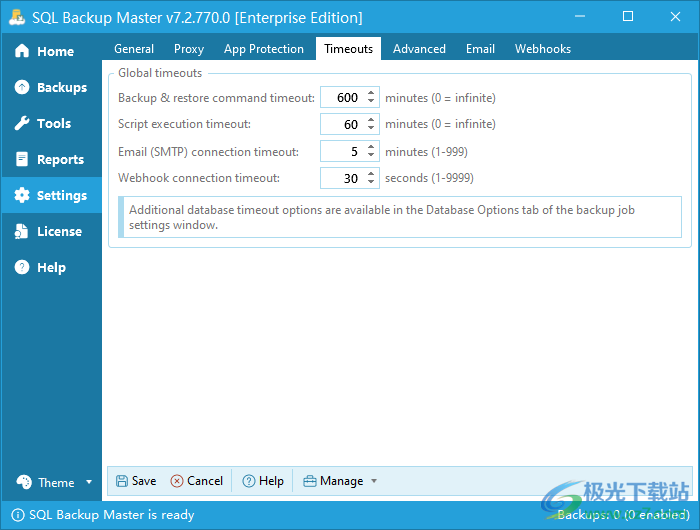Click the 'Additional database timeout options' note
This screenshot has width=700, height=530.
click(x=400, y=217)
